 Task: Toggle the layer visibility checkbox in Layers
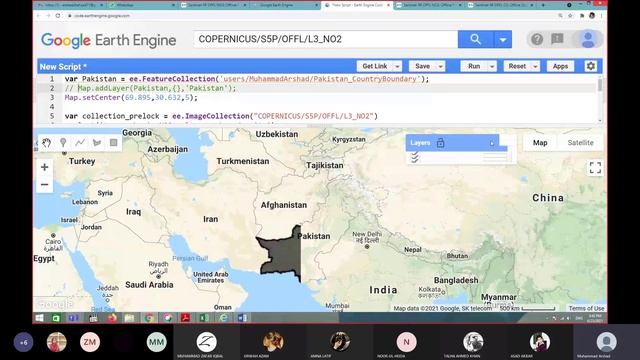coord(415,157)
